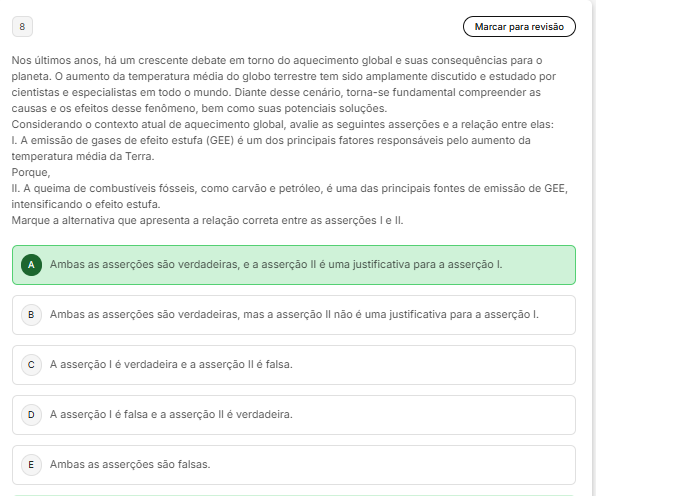Click the question number 8 badge

click(x=23, y=26)
